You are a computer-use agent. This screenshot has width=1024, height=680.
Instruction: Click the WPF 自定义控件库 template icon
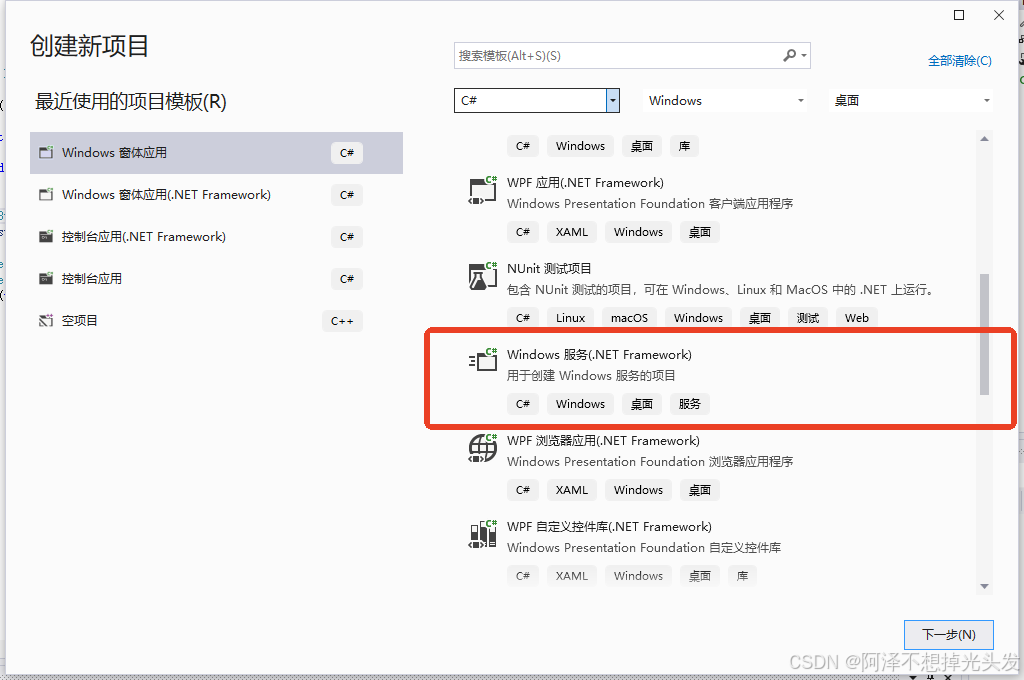483,534
